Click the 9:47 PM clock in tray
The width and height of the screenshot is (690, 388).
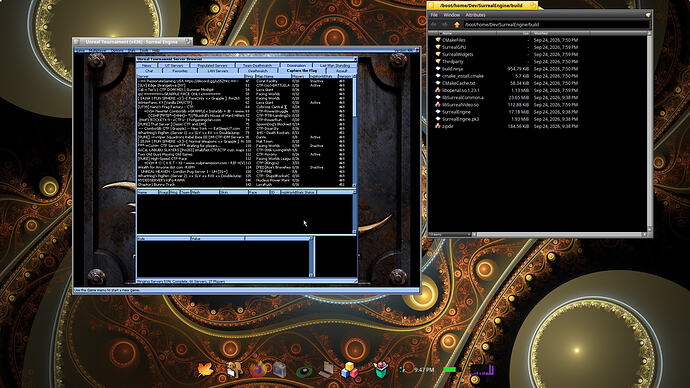[424, 370]
